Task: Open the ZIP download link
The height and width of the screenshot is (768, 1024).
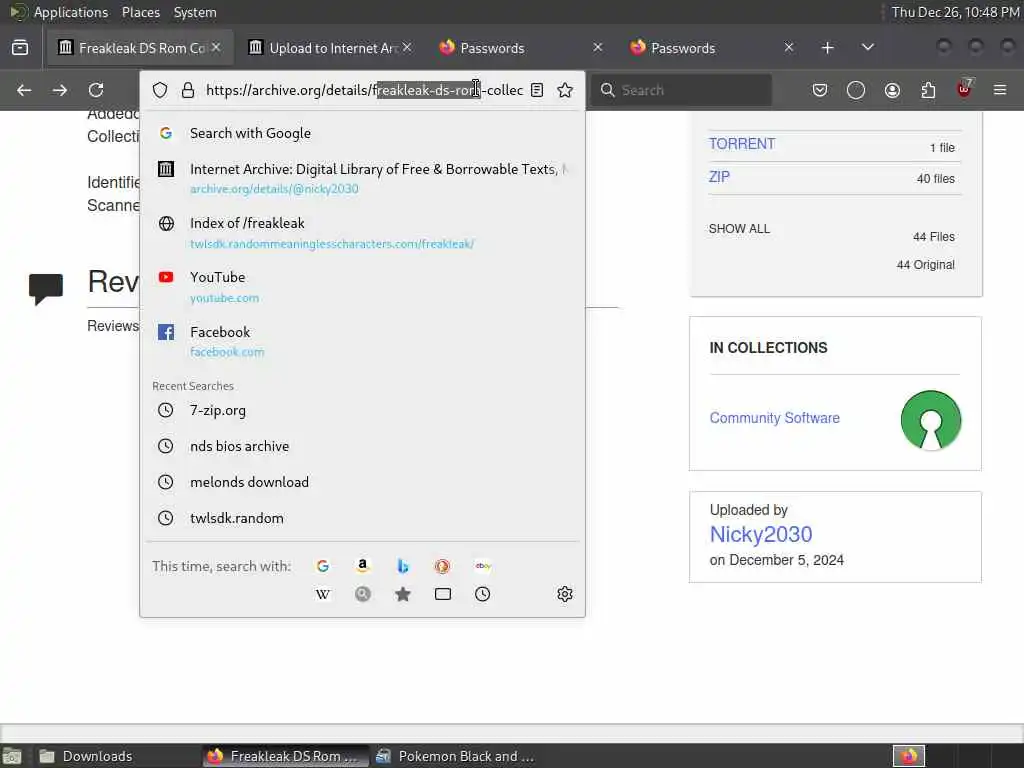Action: 719,177
